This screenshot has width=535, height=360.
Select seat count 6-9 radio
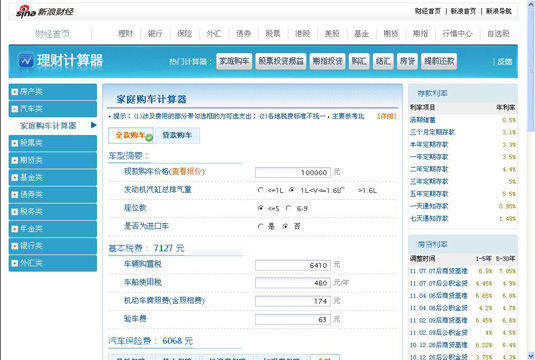pyautogui.click(x=289, y=208)
